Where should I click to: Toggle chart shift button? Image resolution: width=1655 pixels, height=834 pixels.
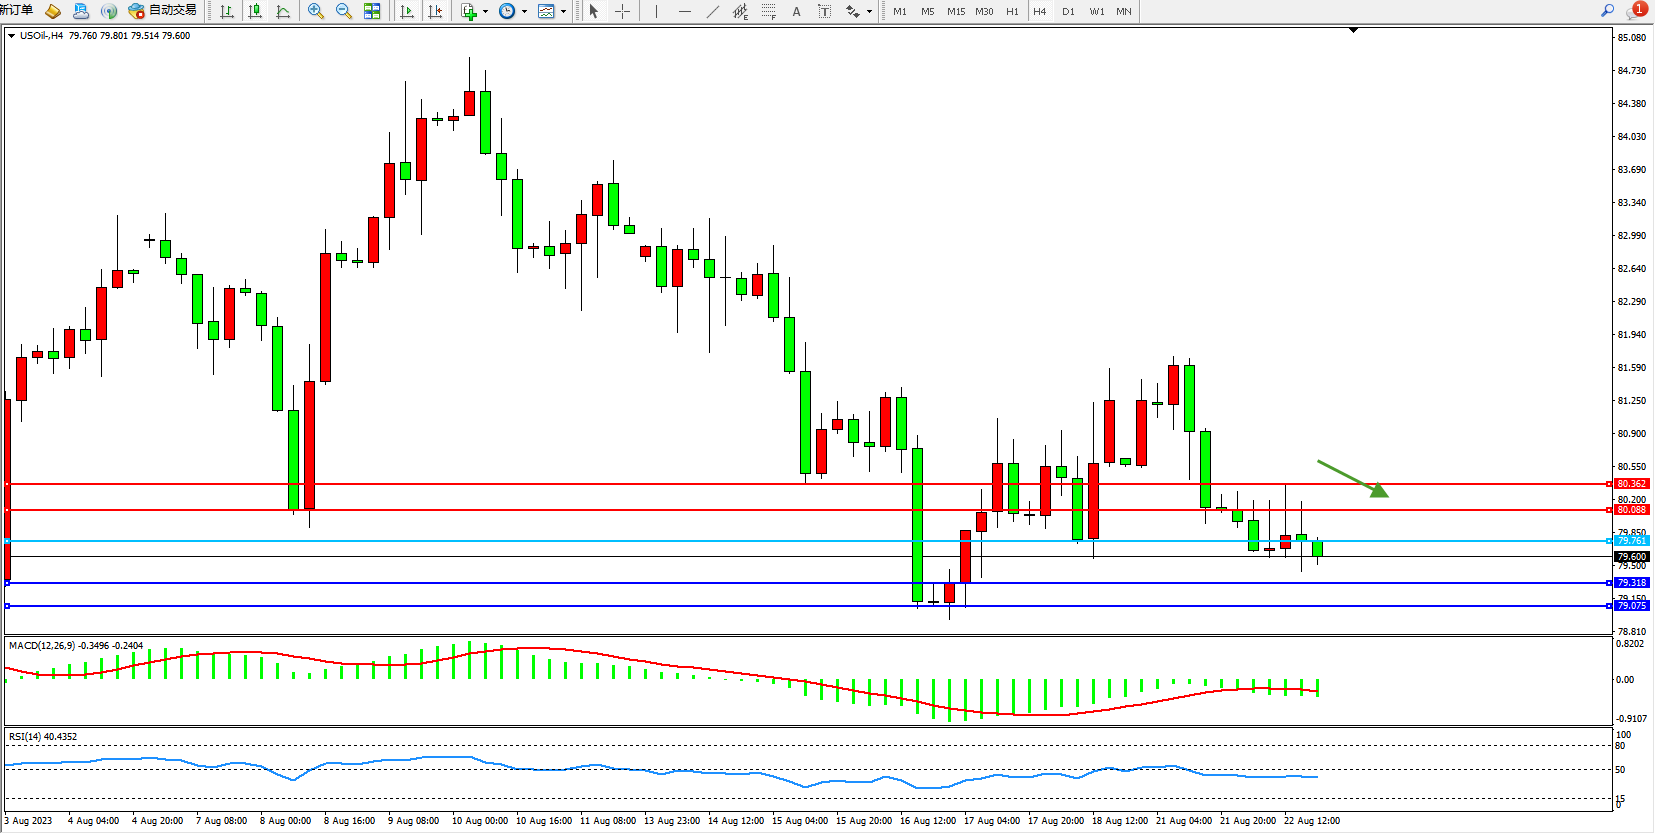[x=435, y=11]
